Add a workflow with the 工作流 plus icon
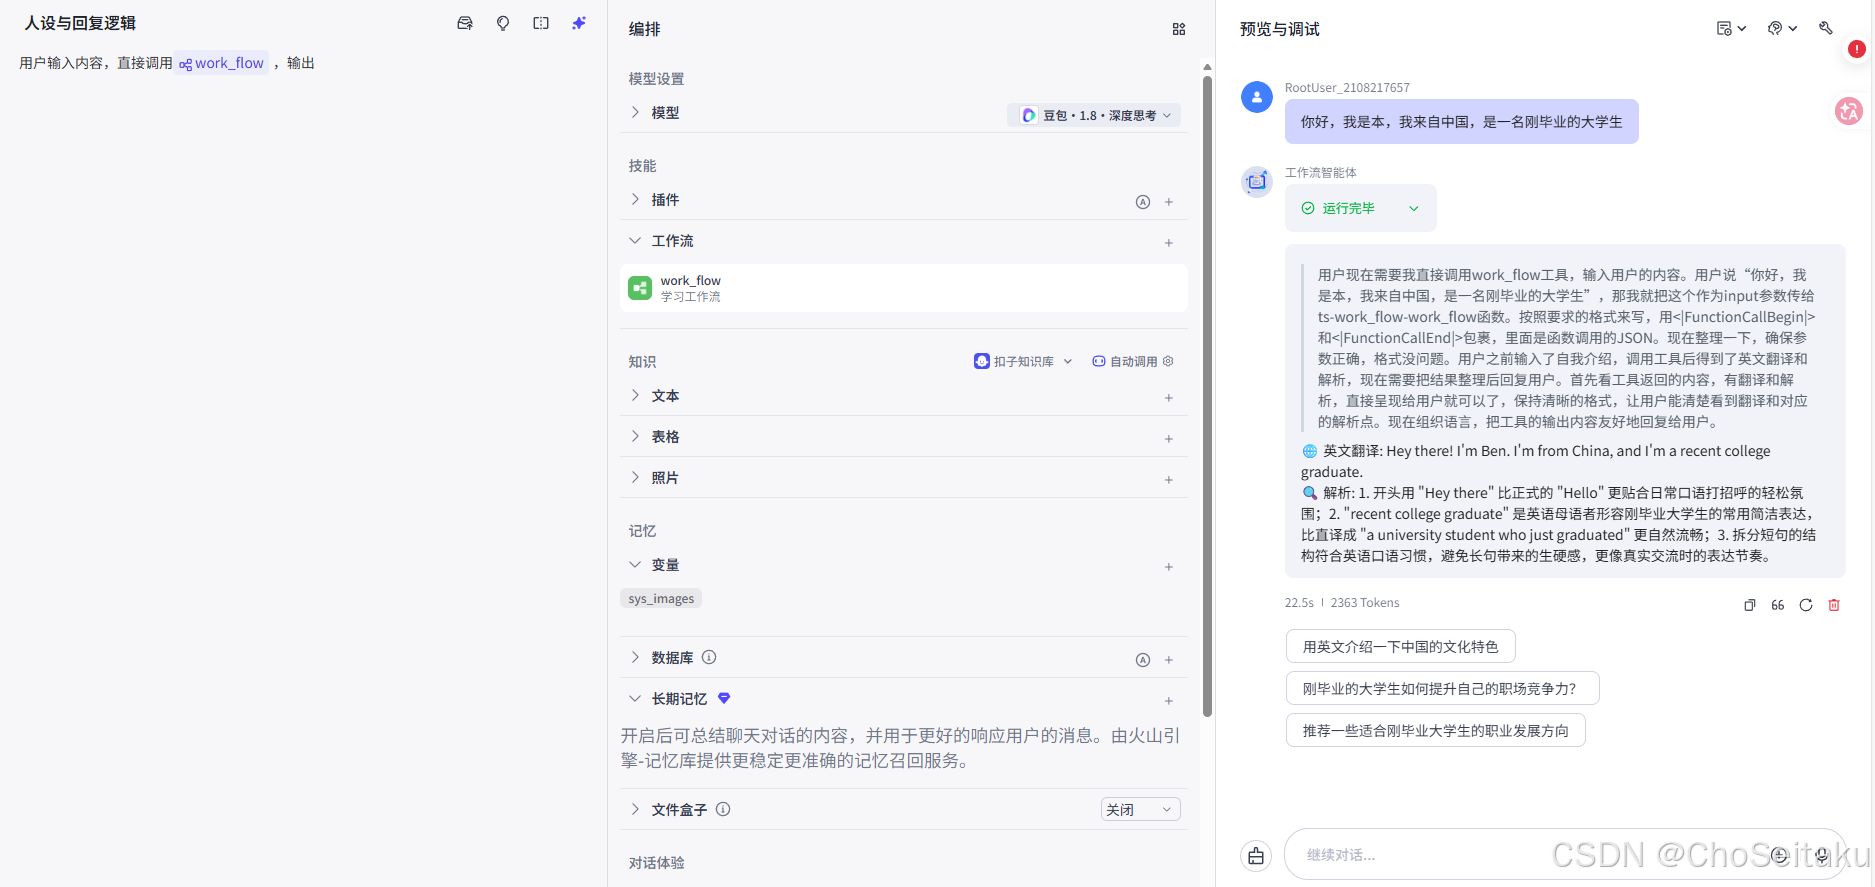 point(1169,243)
